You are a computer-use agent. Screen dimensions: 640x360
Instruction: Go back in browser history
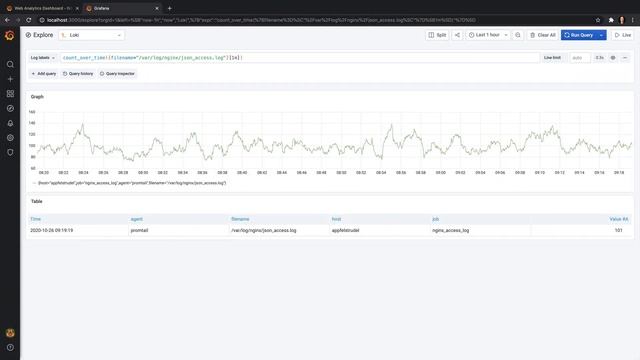pos(7,20)
